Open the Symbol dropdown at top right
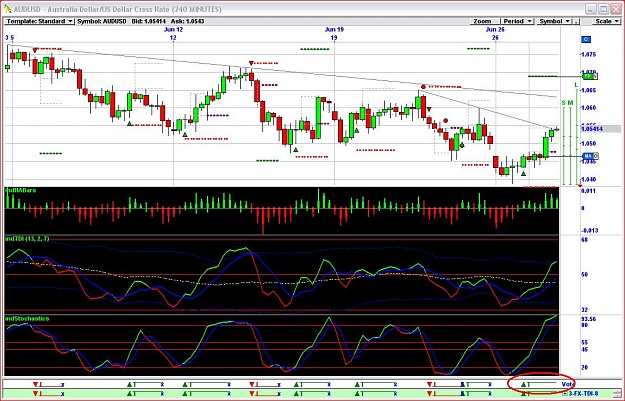 click(554, 21)
